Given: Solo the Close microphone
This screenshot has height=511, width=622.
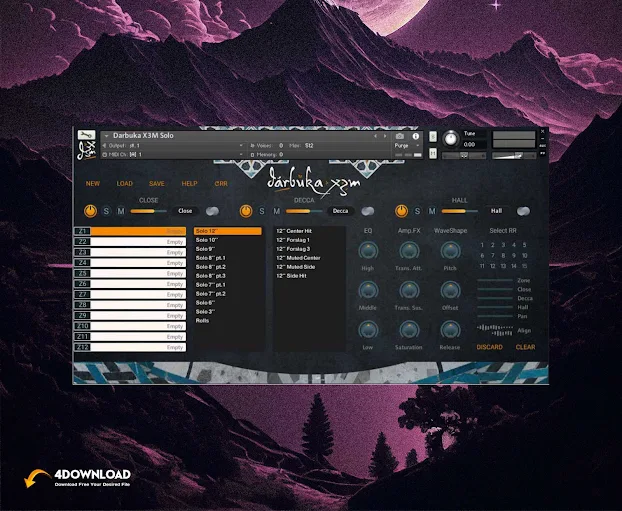Looking at the screenshot, I should [106, 211].
